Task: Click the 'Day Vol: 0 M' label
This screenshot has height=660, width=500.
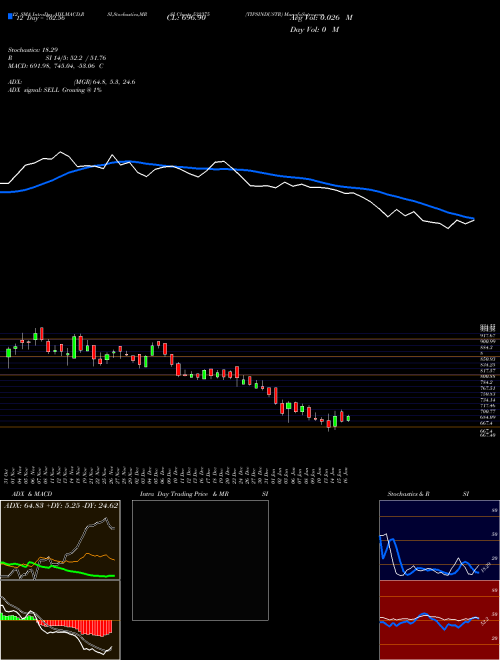Action: click(314, 30)
